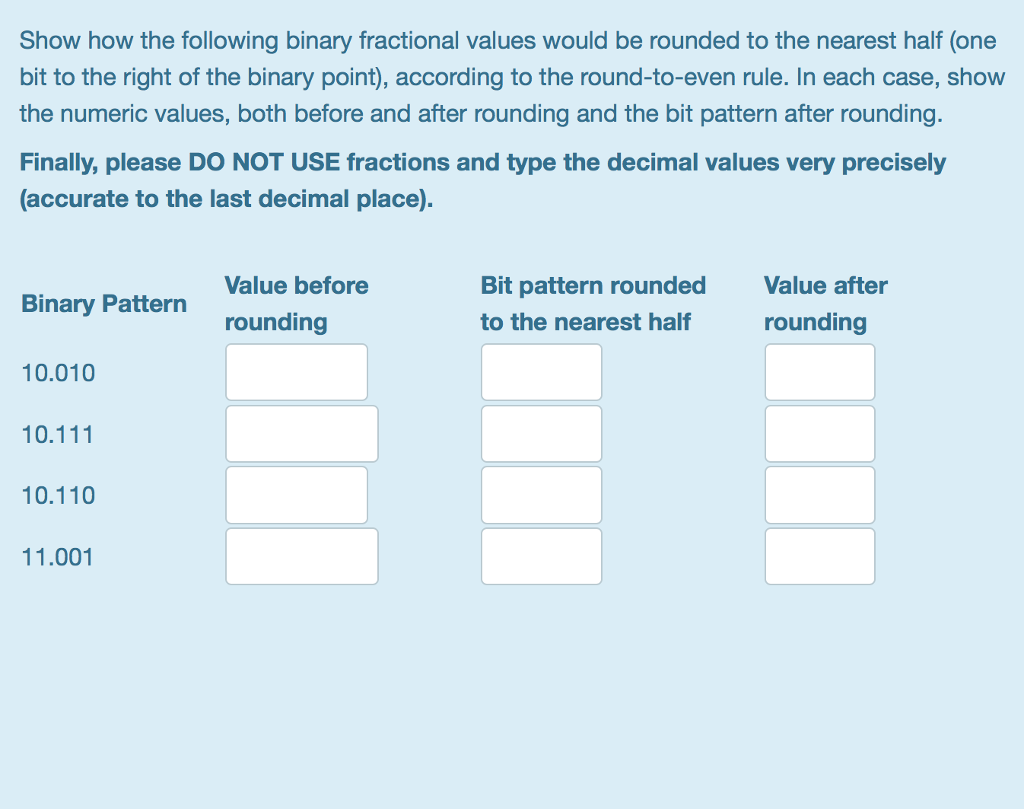Click the Value before rounding field for 10.010
1024x809 pixels.
pyautogui.click(x=296, y=372)
